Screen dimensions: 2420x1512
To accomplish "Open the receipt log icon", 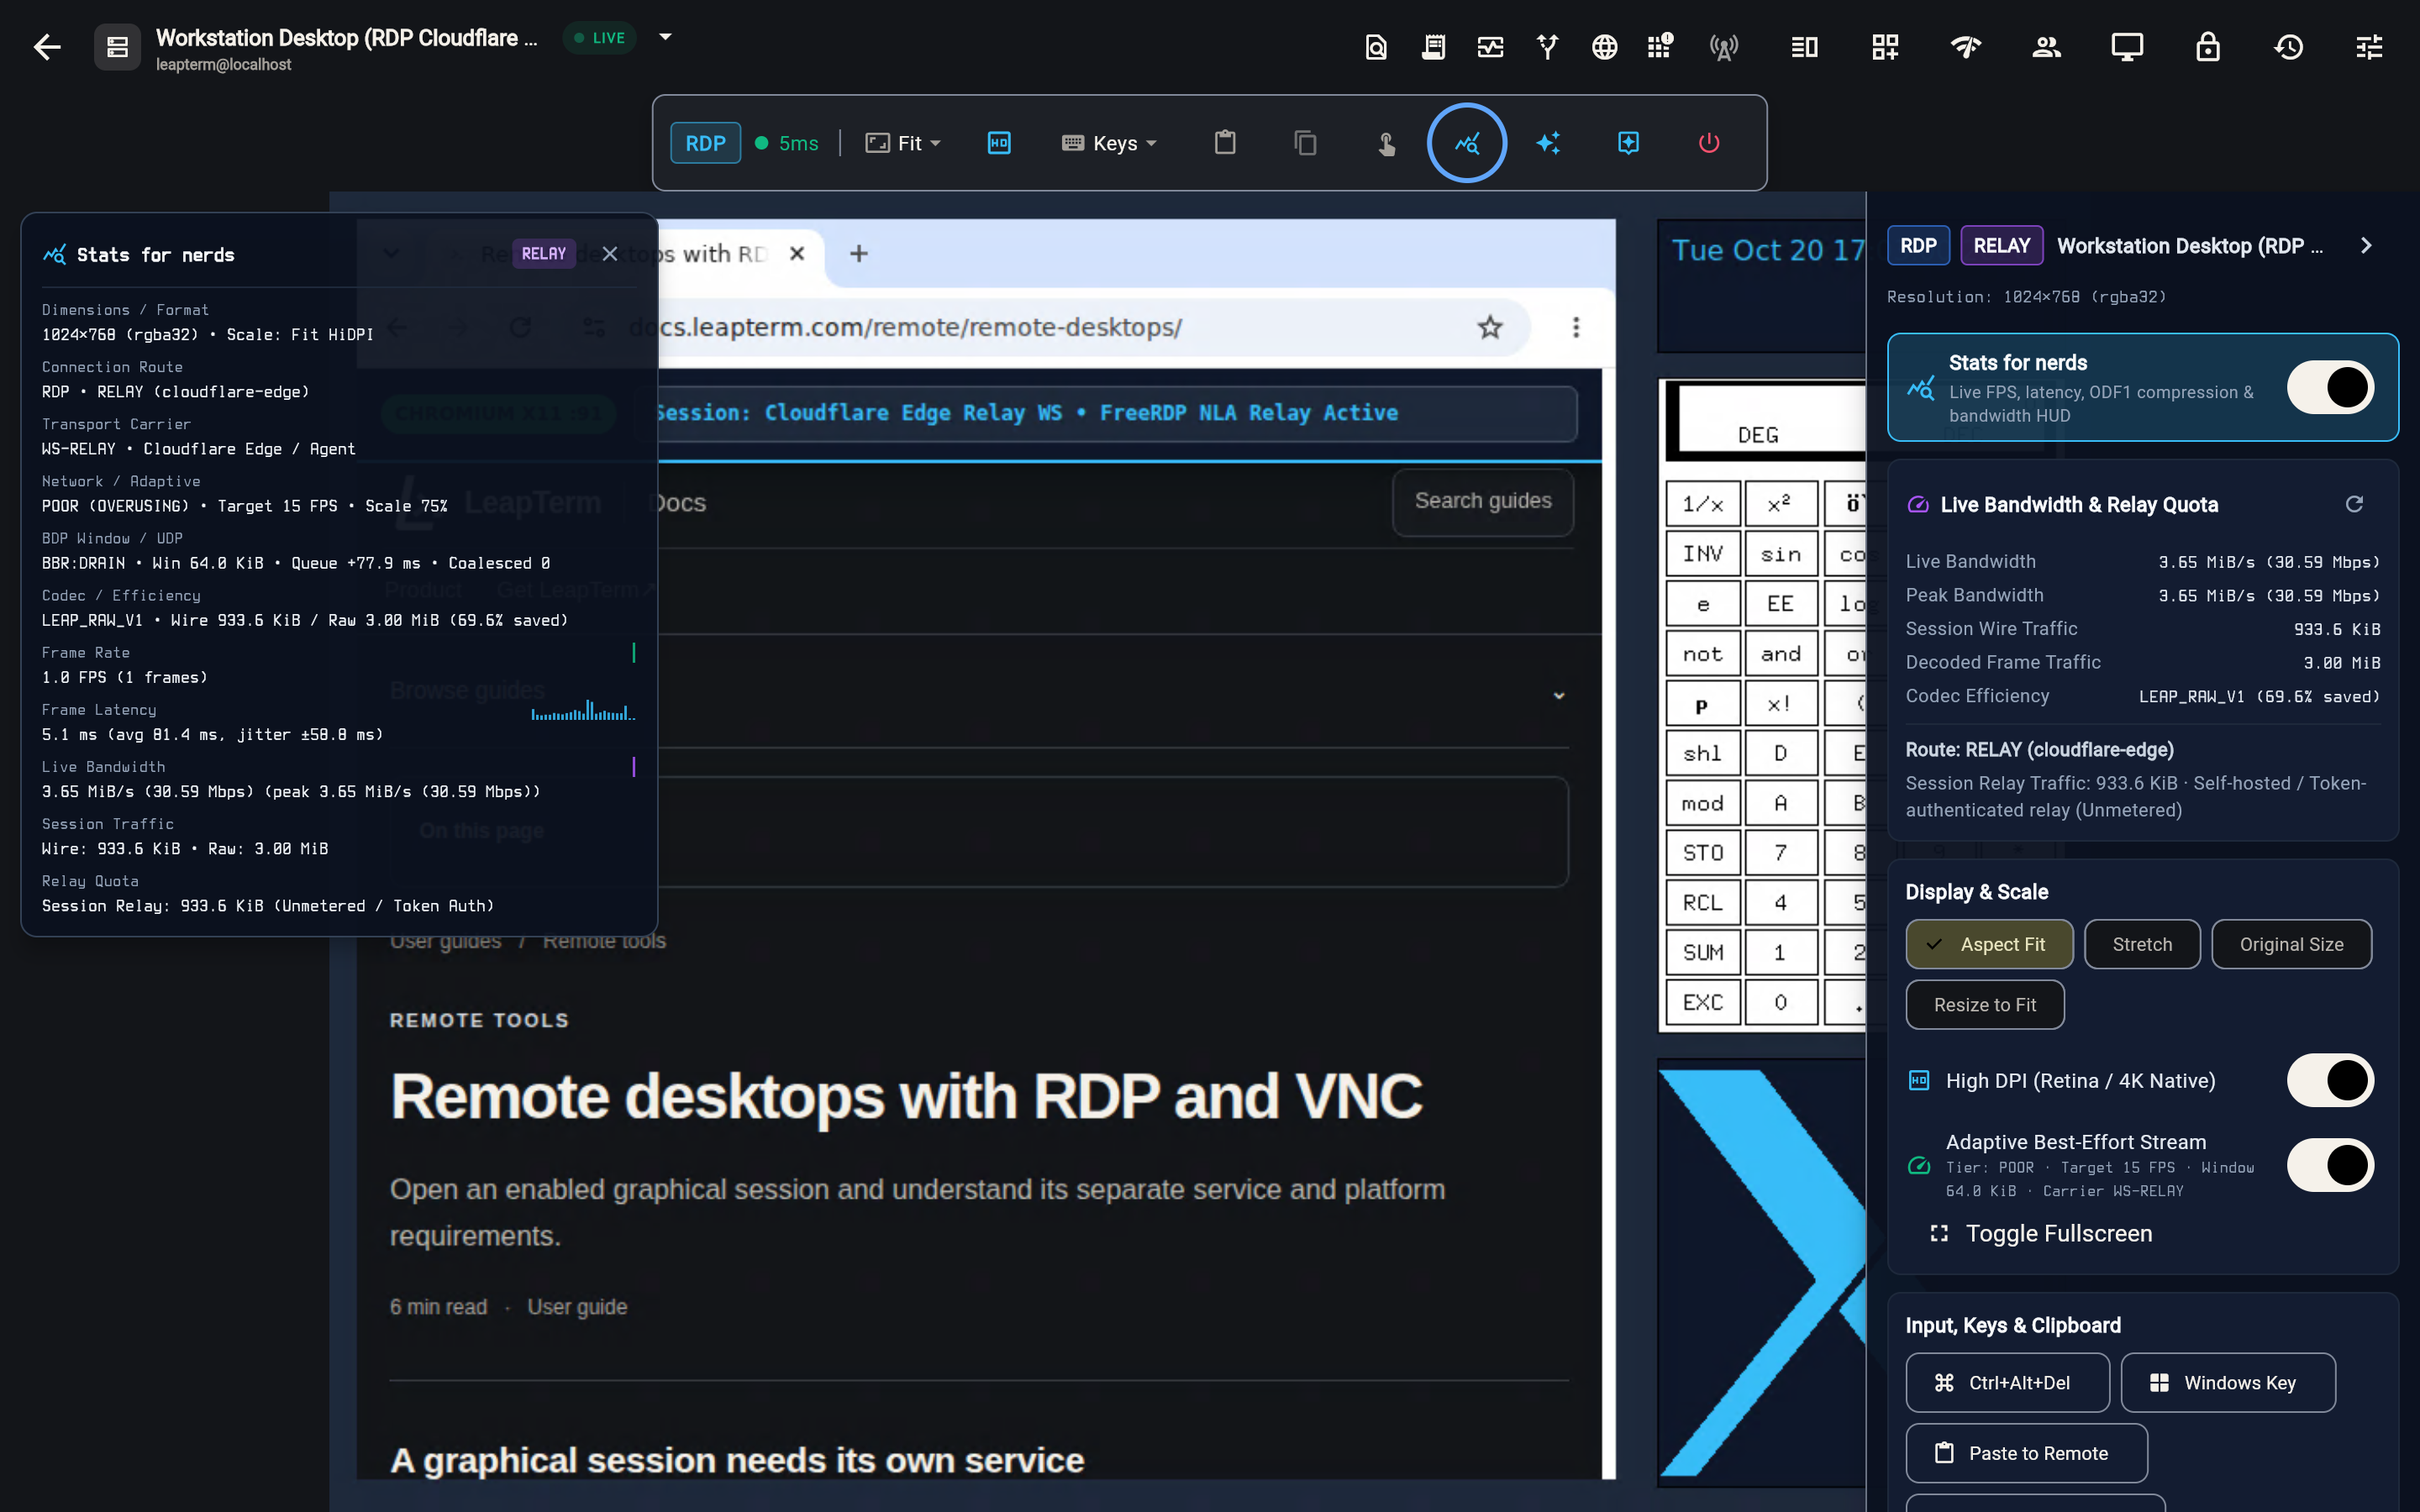I will click(1433, 47).
